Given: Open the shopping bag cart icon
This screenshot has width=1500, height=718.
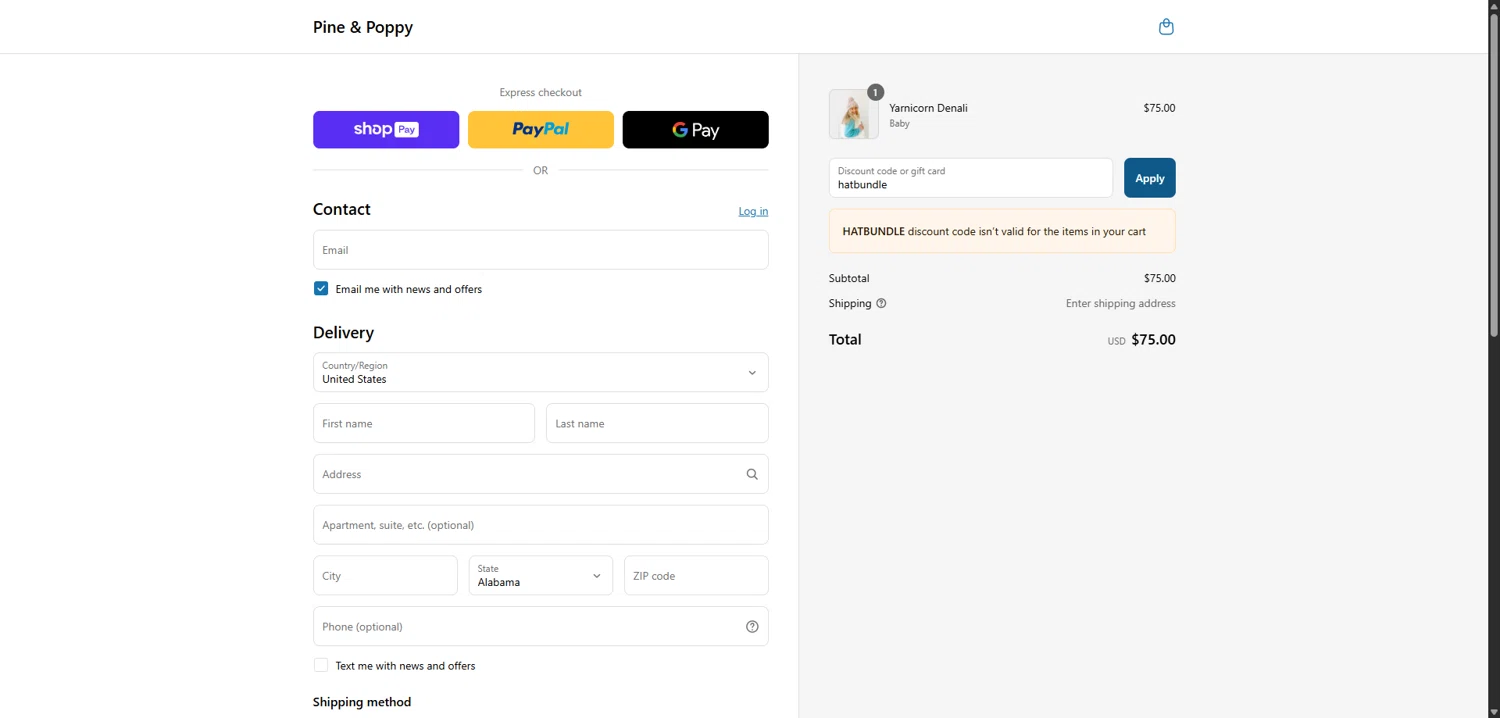Looking at the screenshot, I should pos(1166,27).
